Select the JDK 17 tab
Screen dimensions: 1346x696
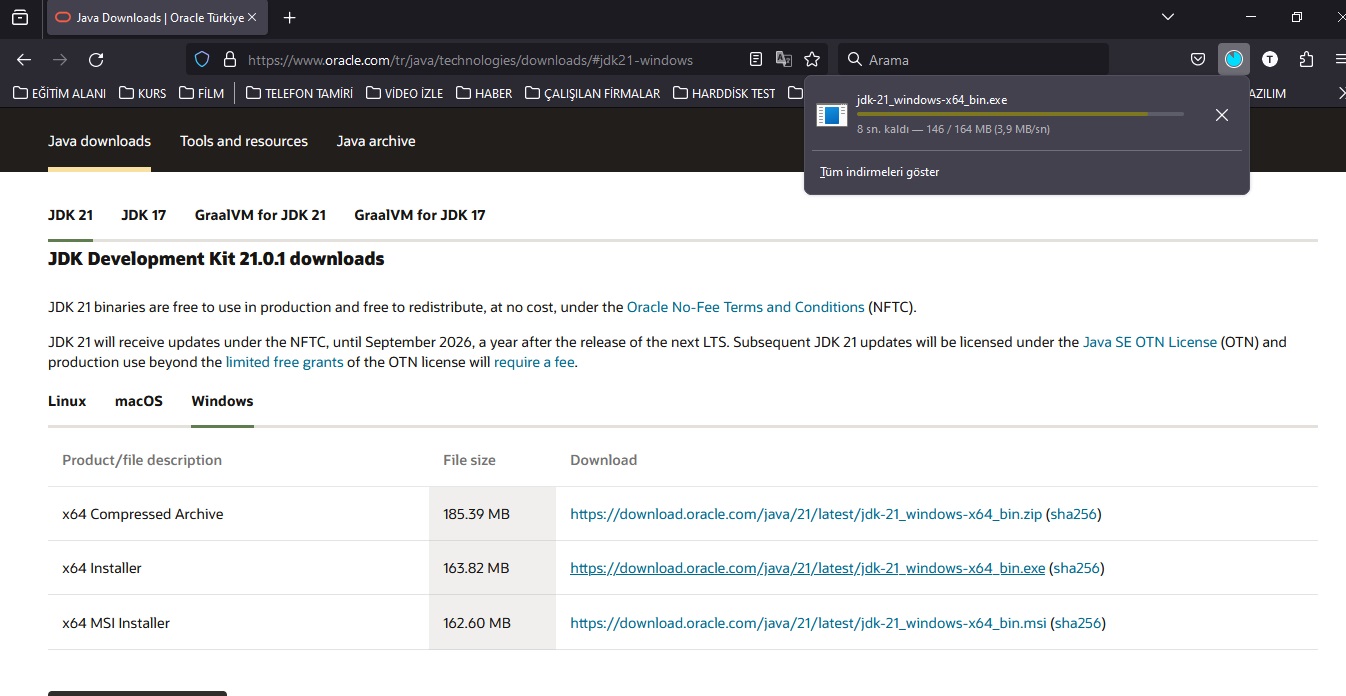pos(144,215)
